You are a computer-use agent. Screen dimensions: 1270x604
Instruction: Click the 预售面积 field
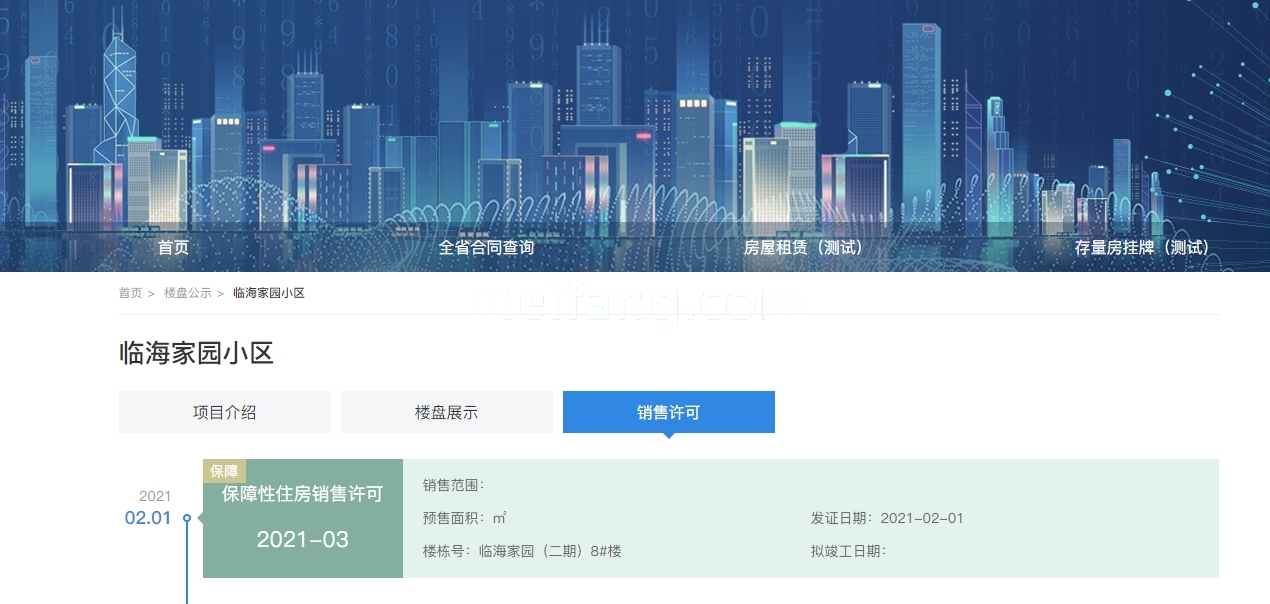(x=464, y=518)
